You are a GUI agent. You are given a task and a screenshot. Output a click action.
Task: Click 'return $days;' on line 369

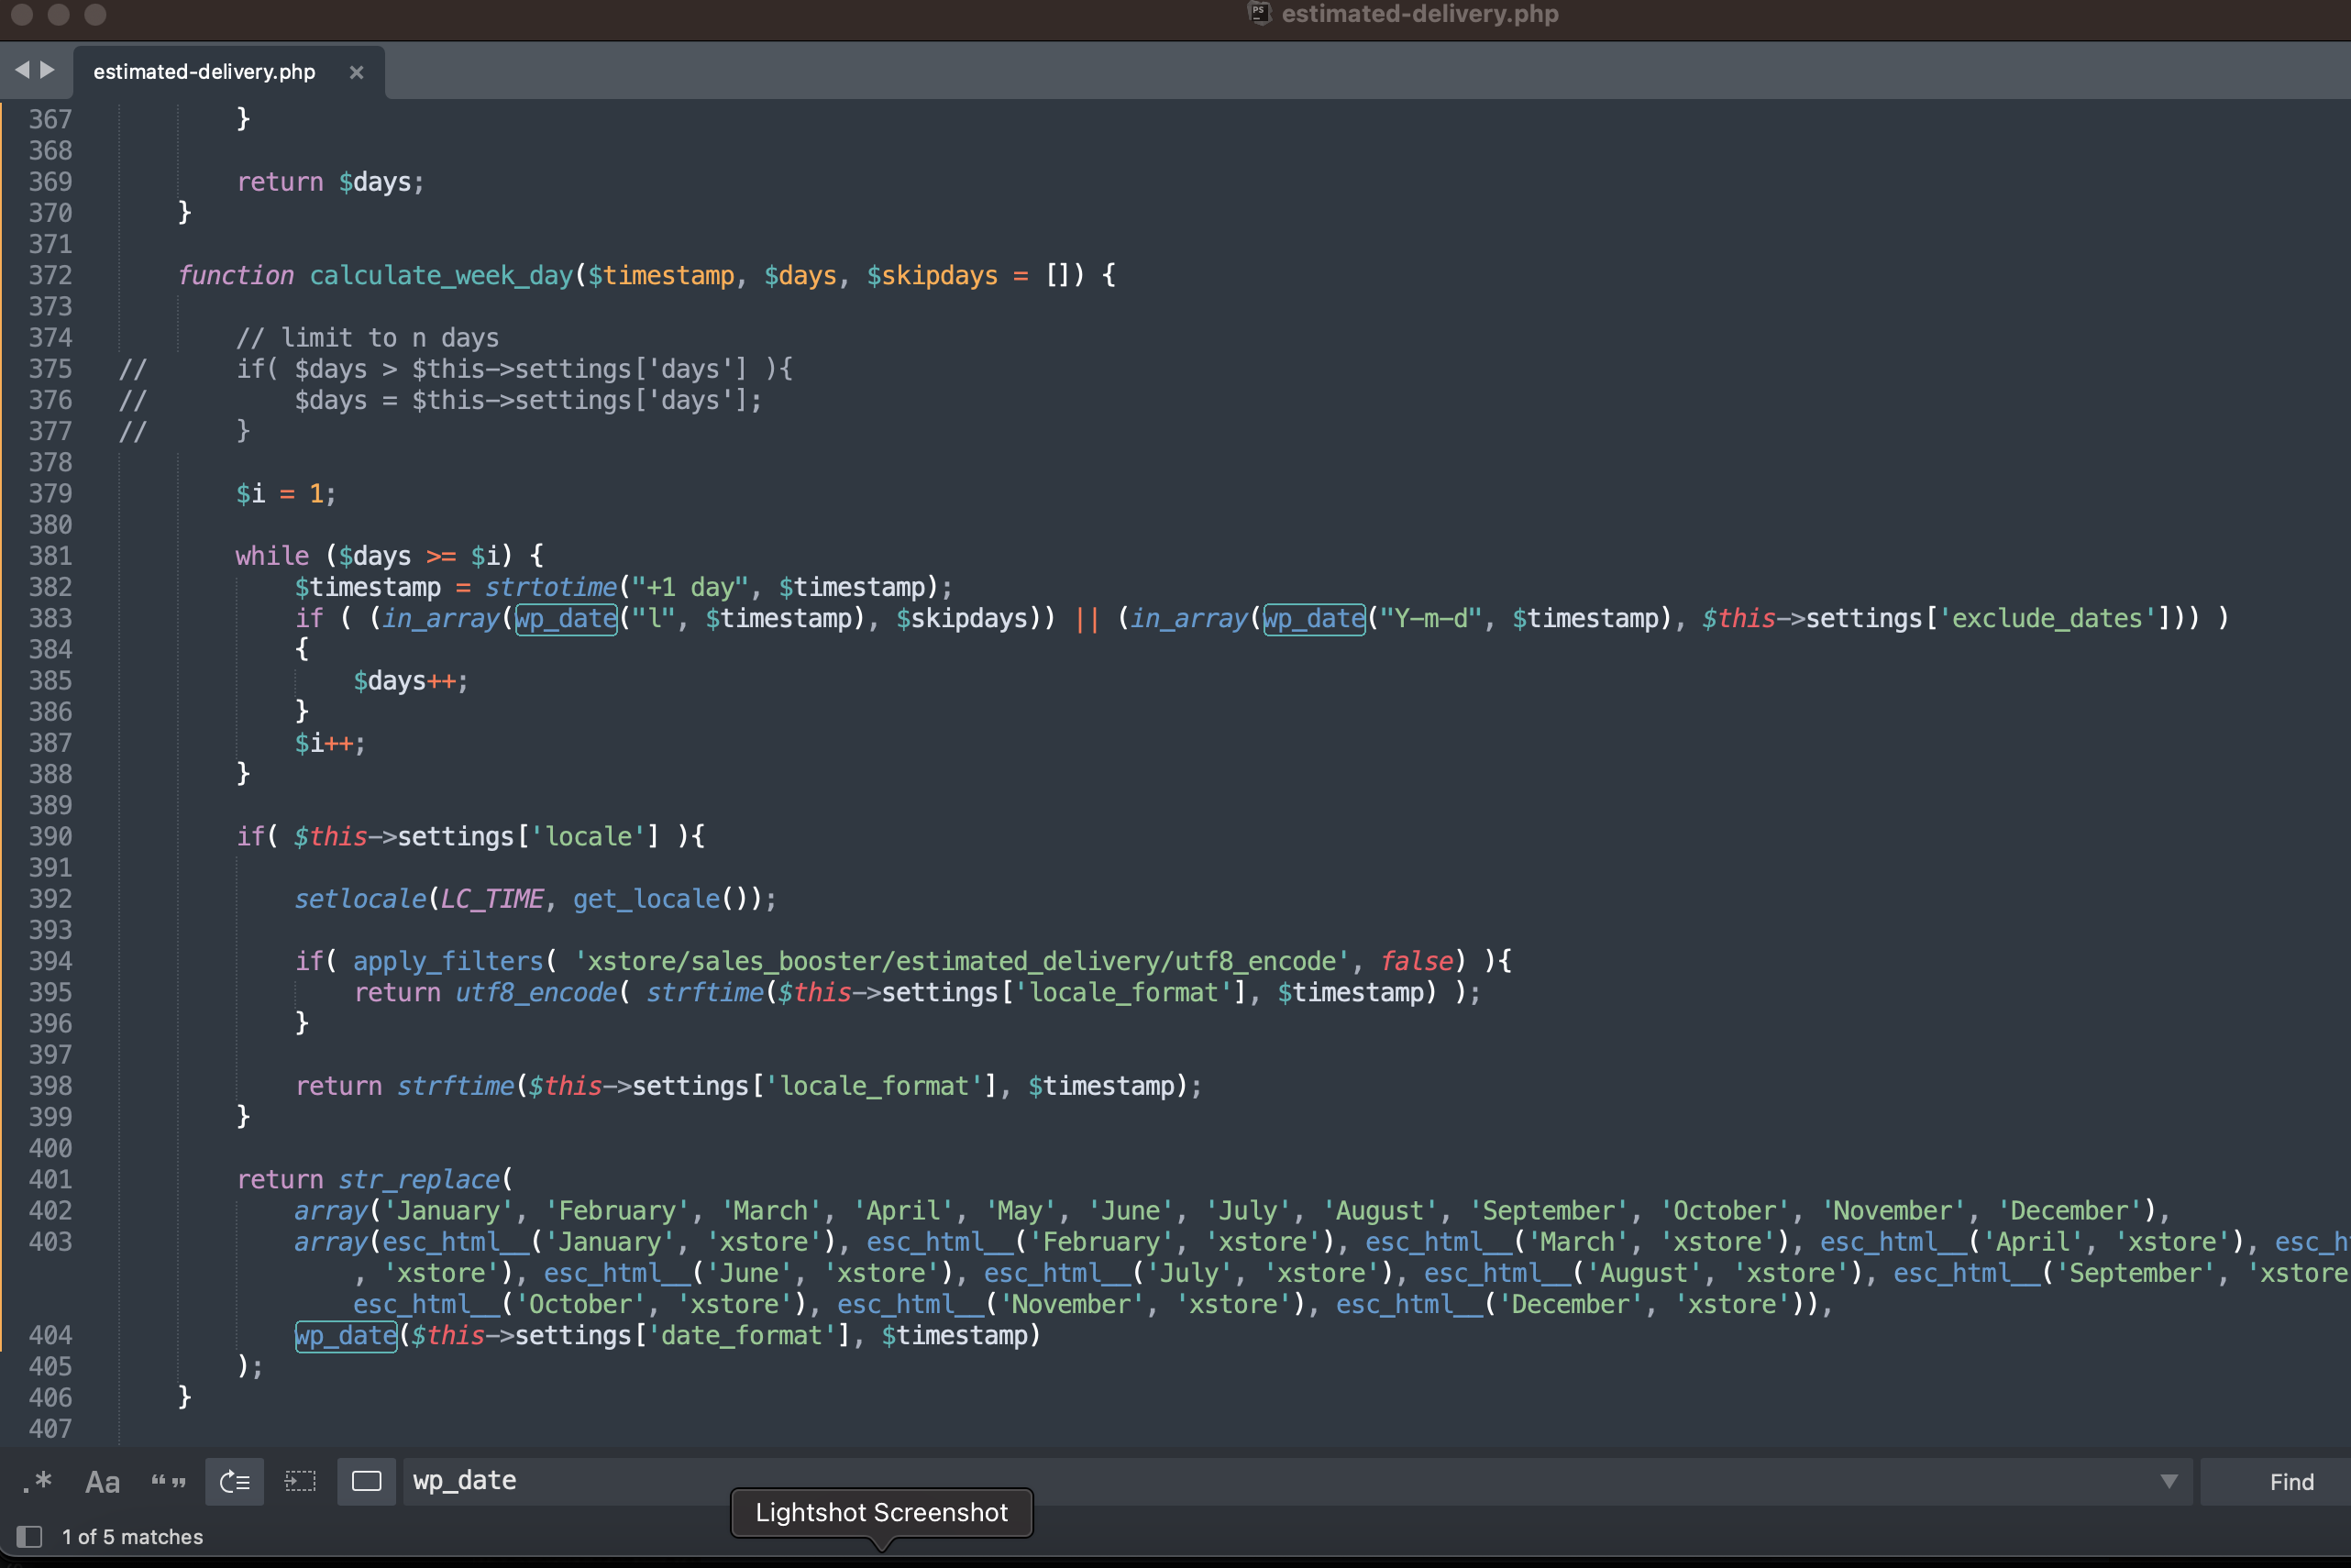(x=331, y=182)
